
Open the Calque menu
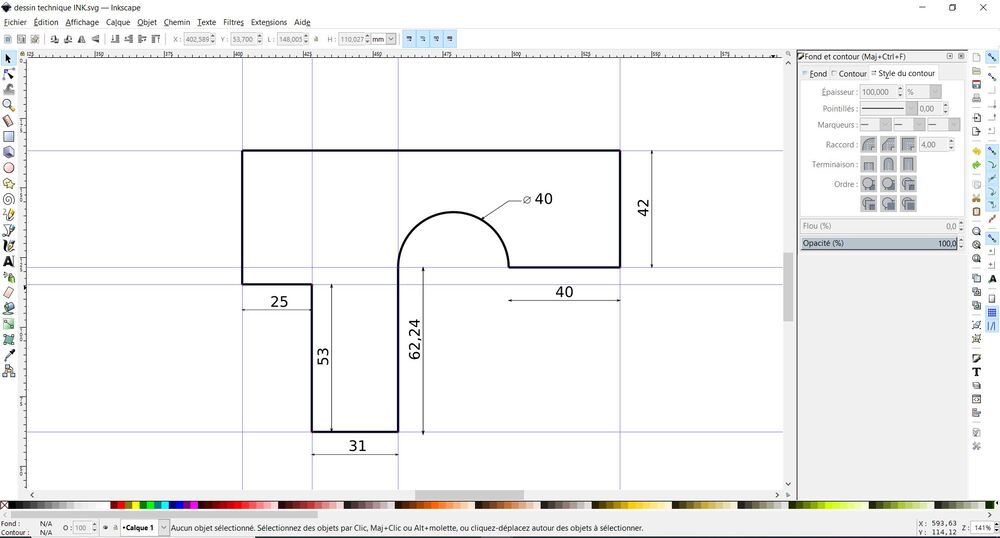coord(118,22)
